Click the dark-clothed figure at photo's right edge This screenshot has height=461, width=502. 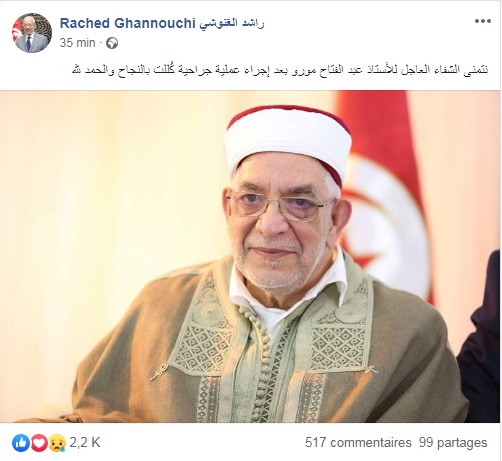479,340
